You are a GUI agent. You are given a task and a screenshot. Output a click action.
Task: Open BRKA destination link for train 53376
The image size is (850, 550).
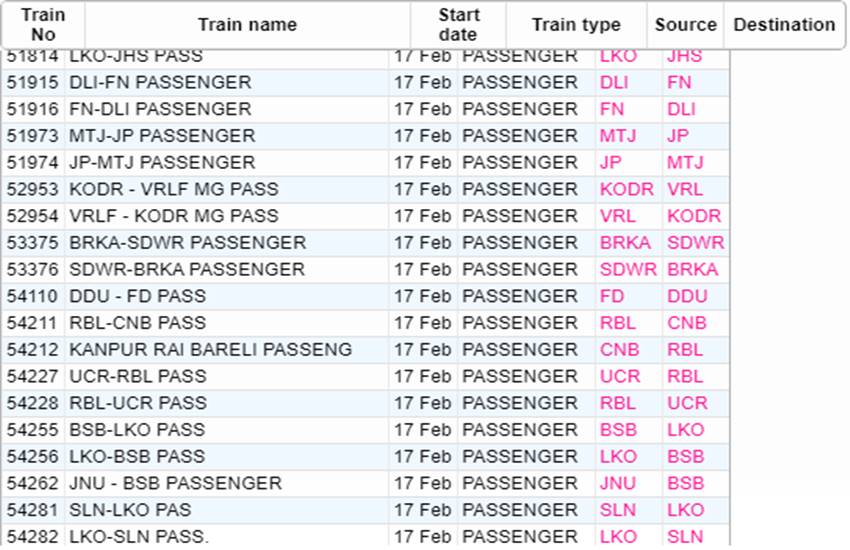pos(692,269)
